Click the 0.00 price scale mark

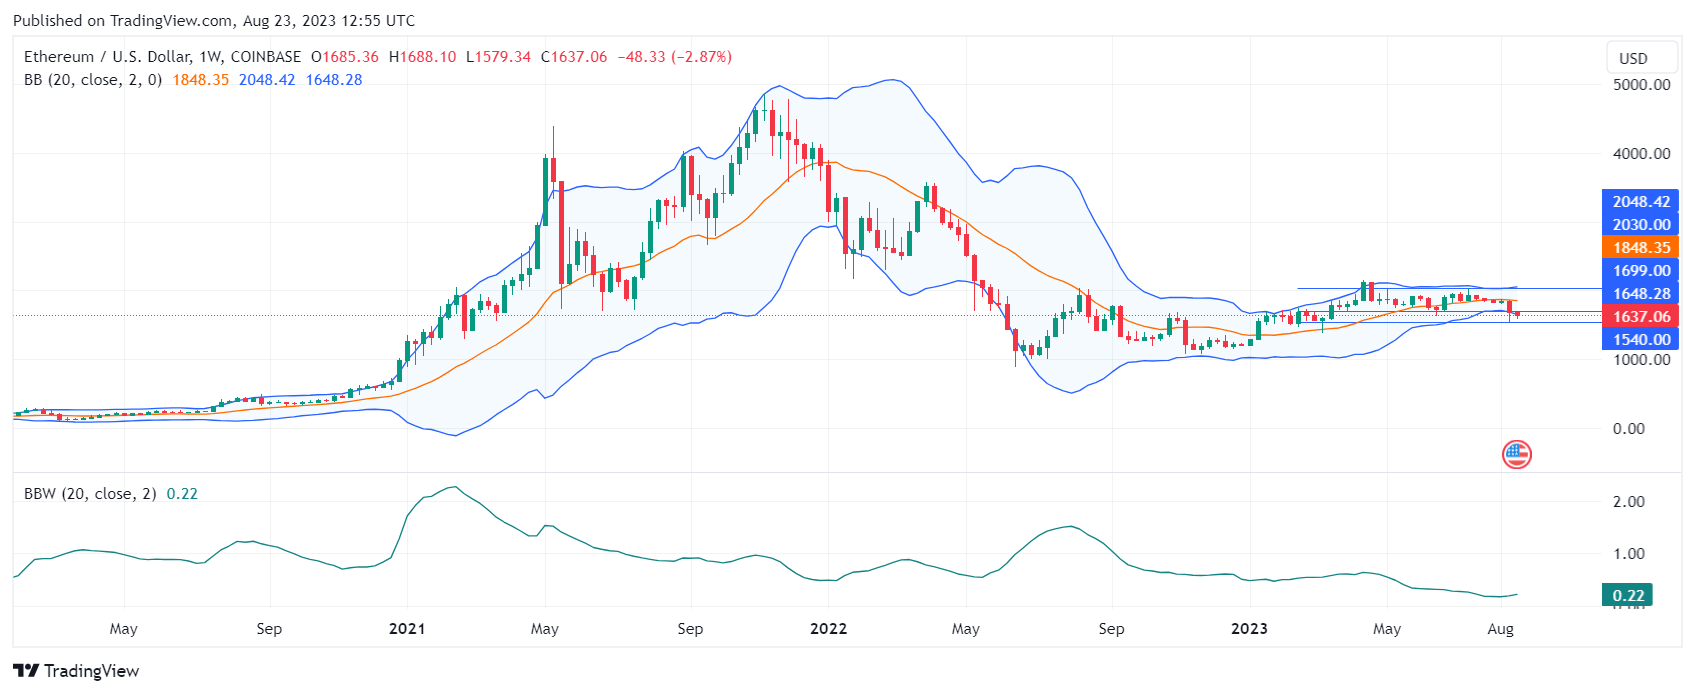tap(1628, 429)
